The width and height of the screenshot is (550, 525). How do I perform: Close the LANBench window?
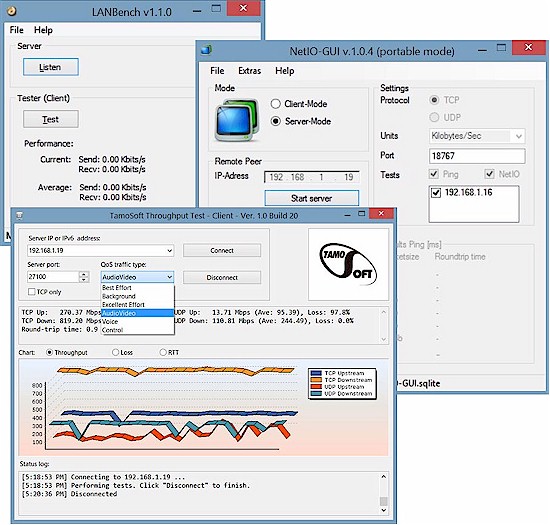243,8
